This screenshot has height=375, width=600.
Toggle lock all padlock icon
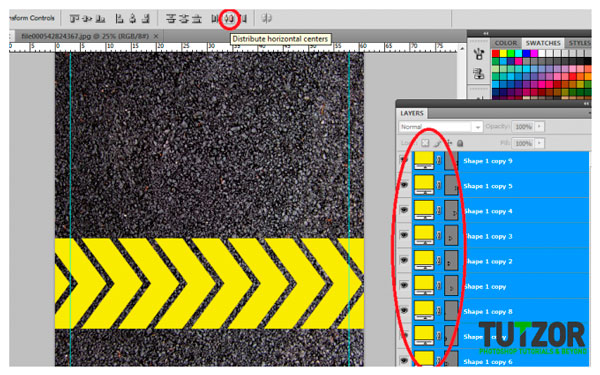pyautogui.click(x=460, y=143)
